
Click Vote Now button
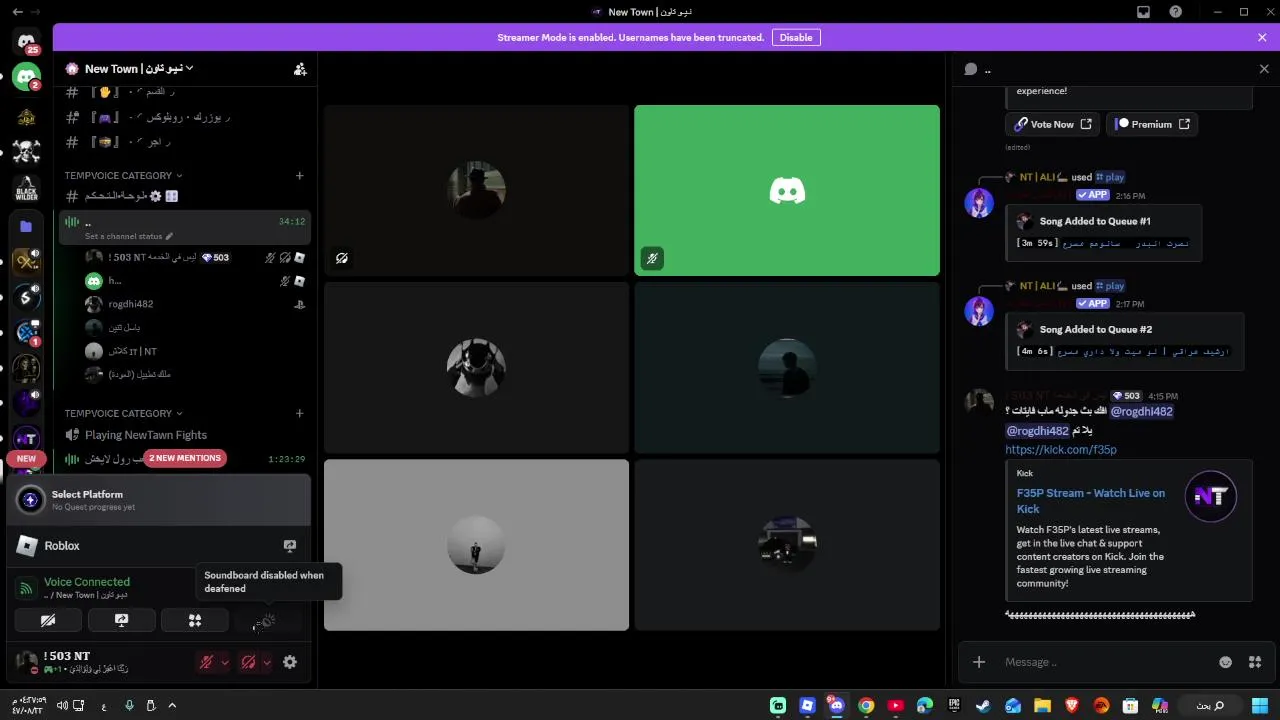(x=1052, y=124)
